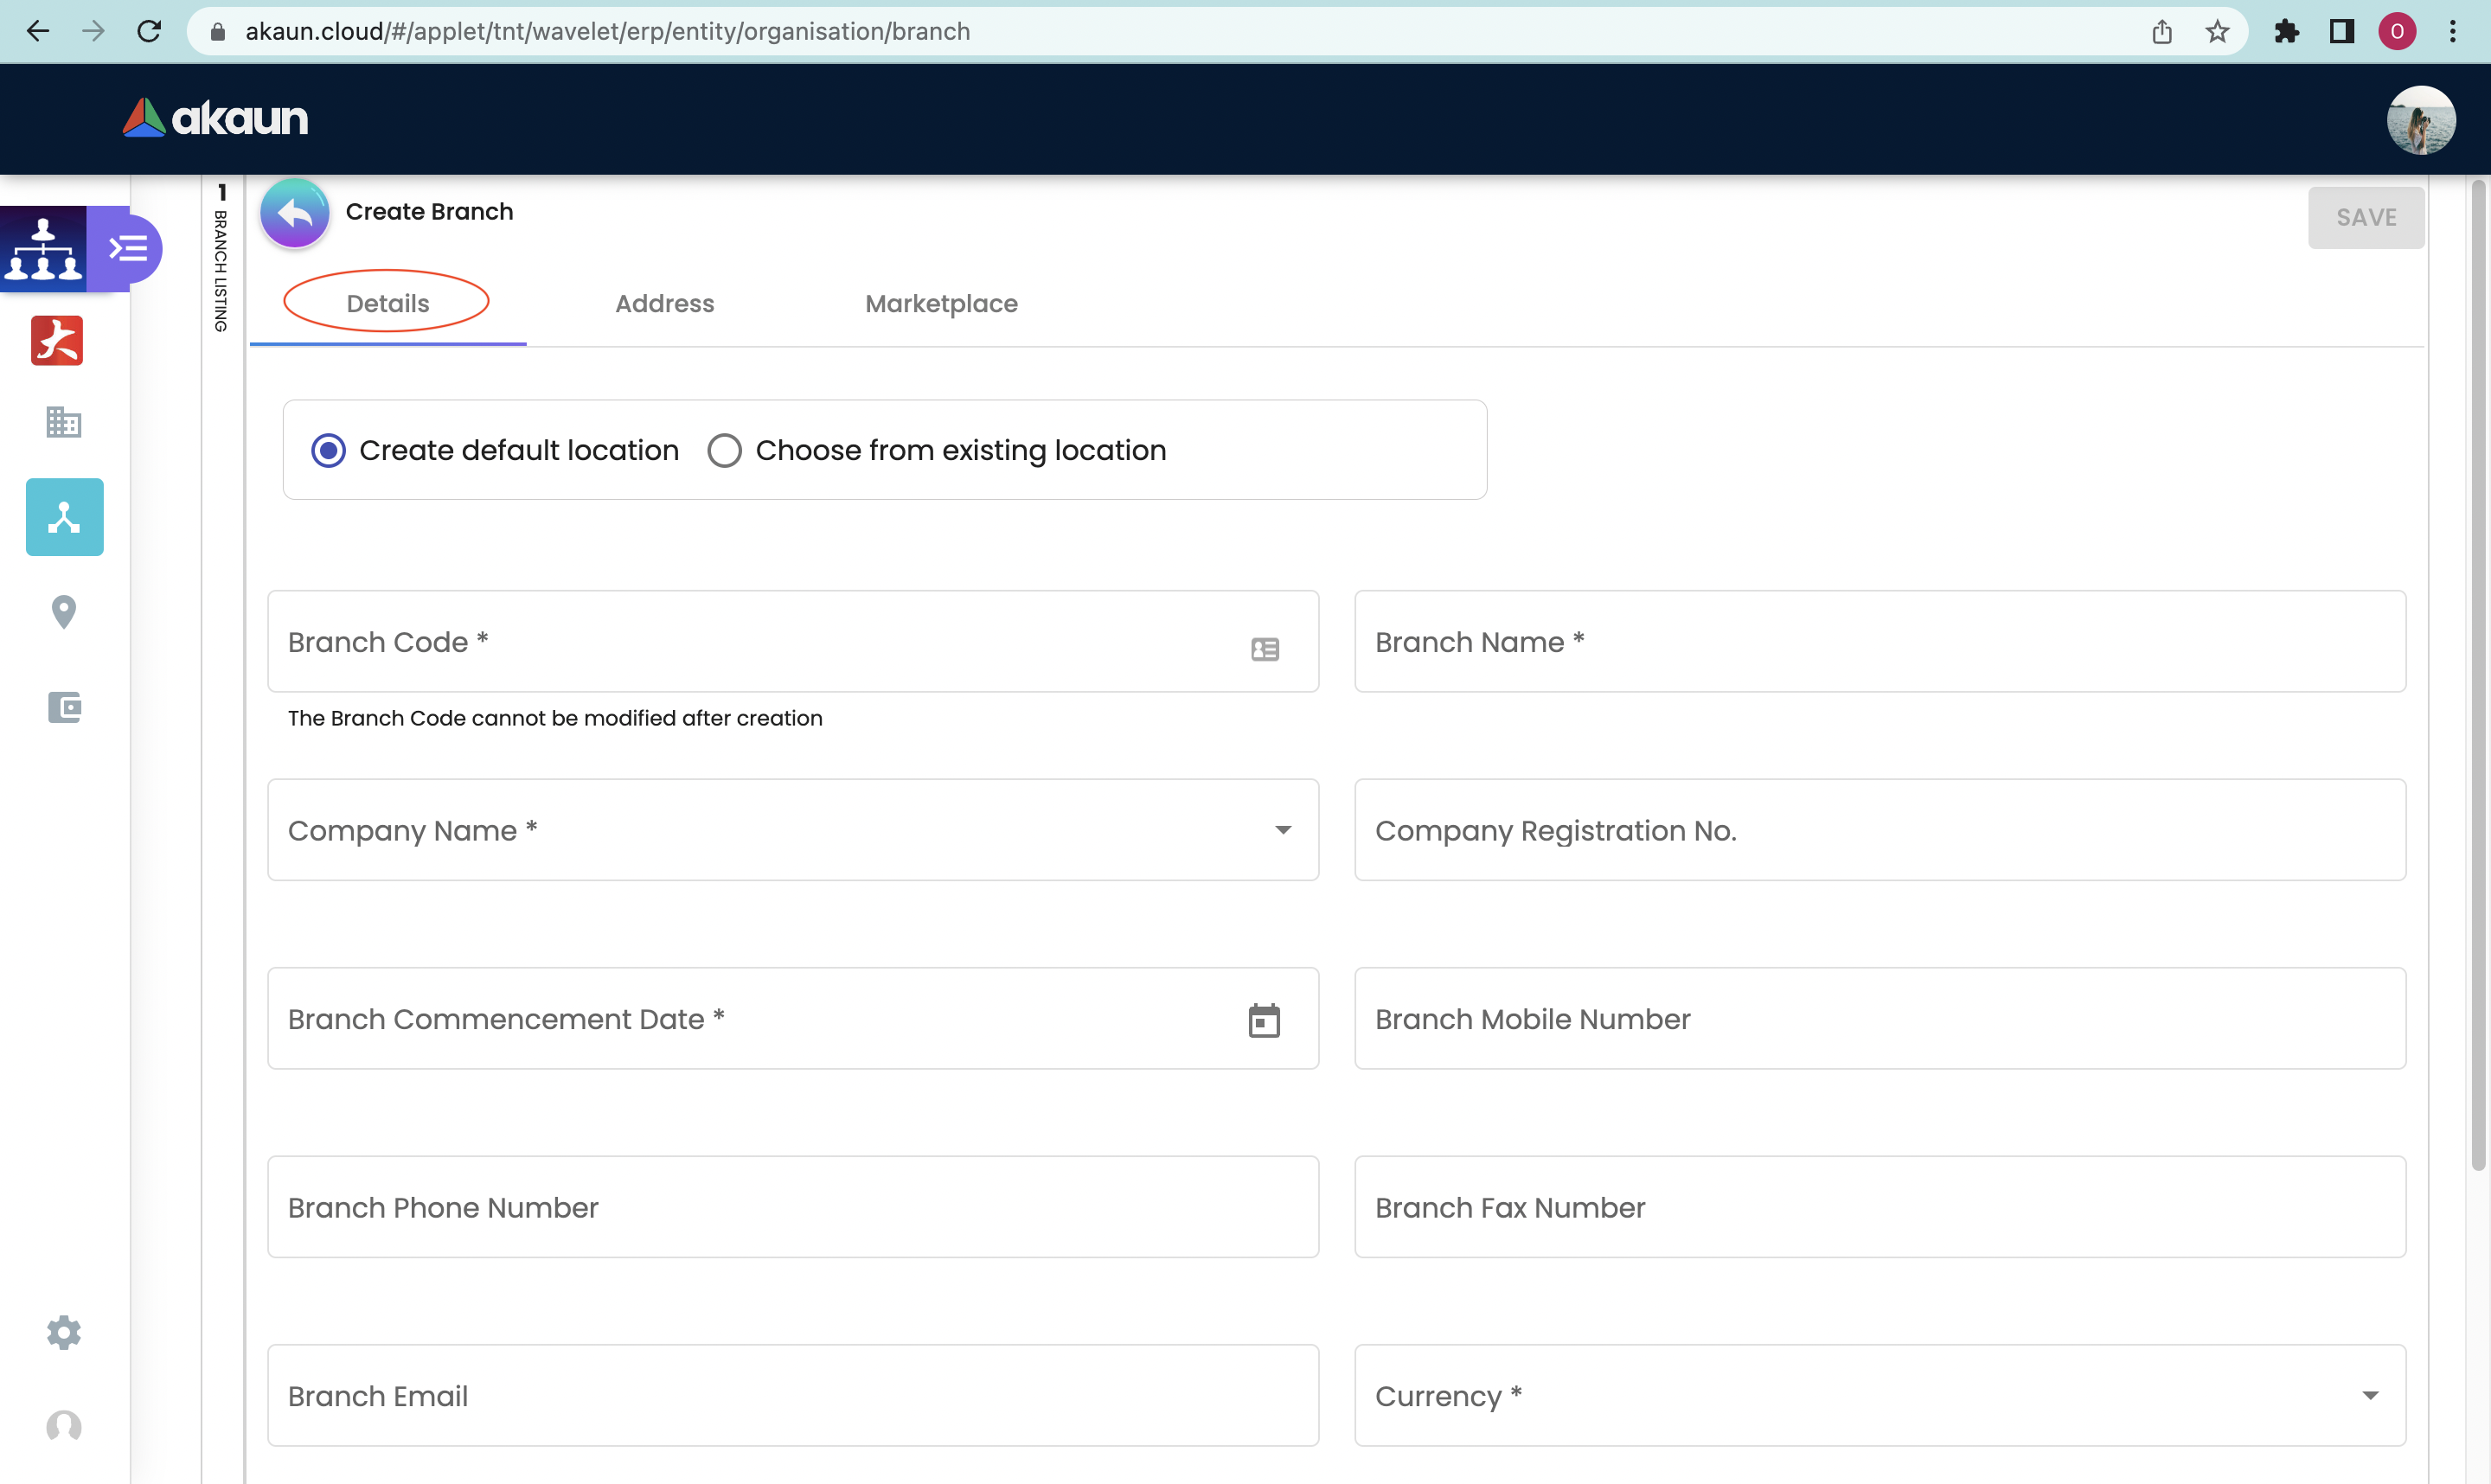Select Create default location radio
The height and width of the screenshot is (1484, 2491).
tap(328, 450)
